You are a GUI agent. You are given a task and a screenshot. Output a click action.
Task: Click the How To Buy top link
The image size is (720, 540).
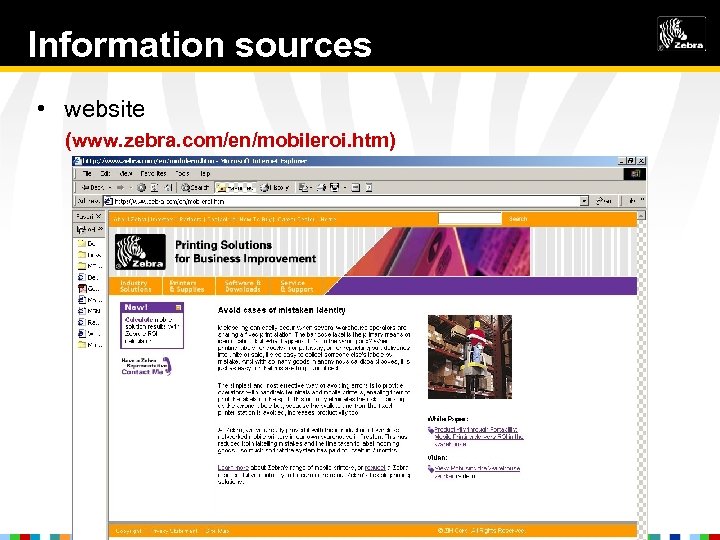point(256,219)
